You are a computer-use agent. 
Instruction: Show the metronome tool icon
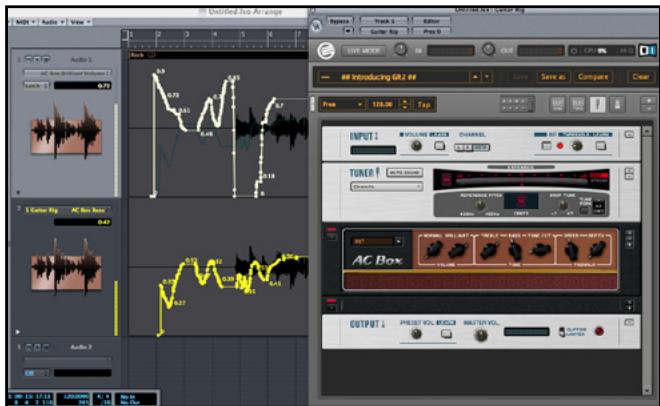click(617, 104)
